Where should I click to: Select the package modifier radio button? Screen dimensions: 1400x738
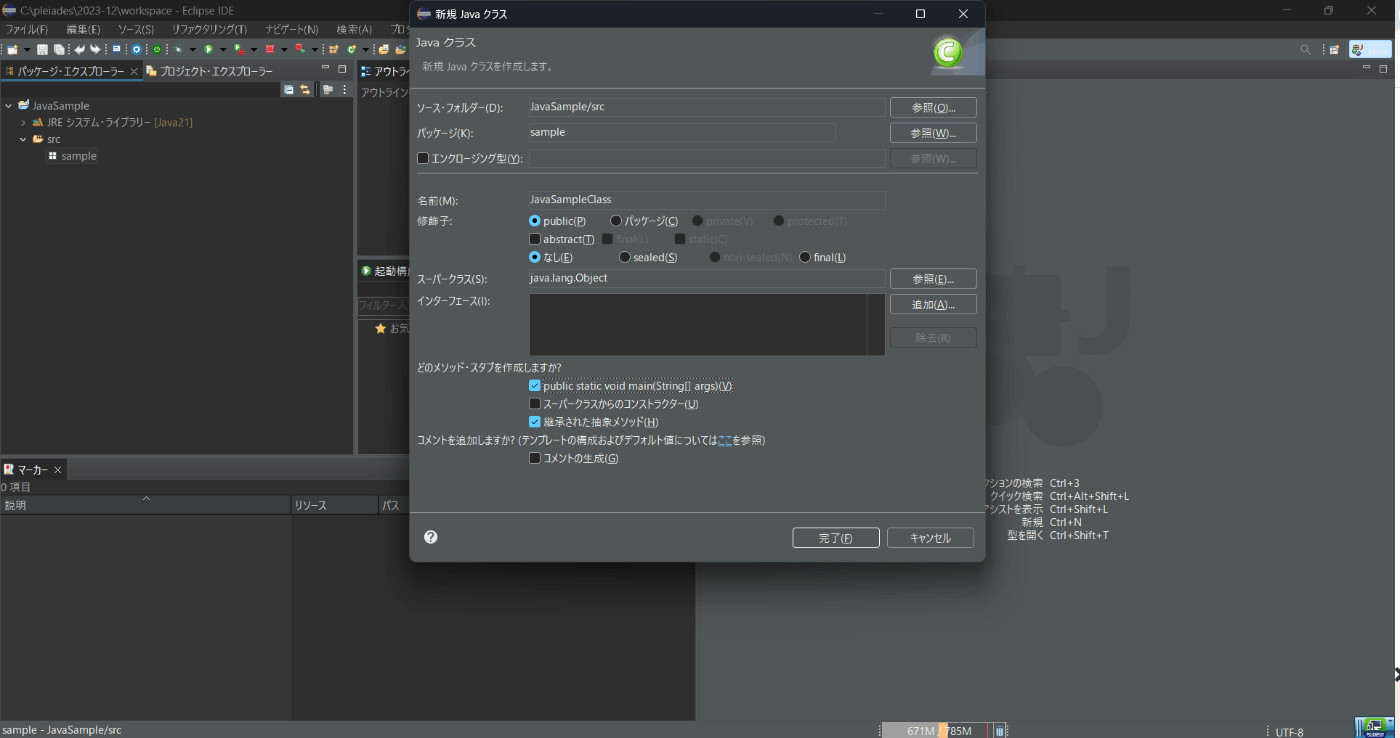[x=616, y=220]
